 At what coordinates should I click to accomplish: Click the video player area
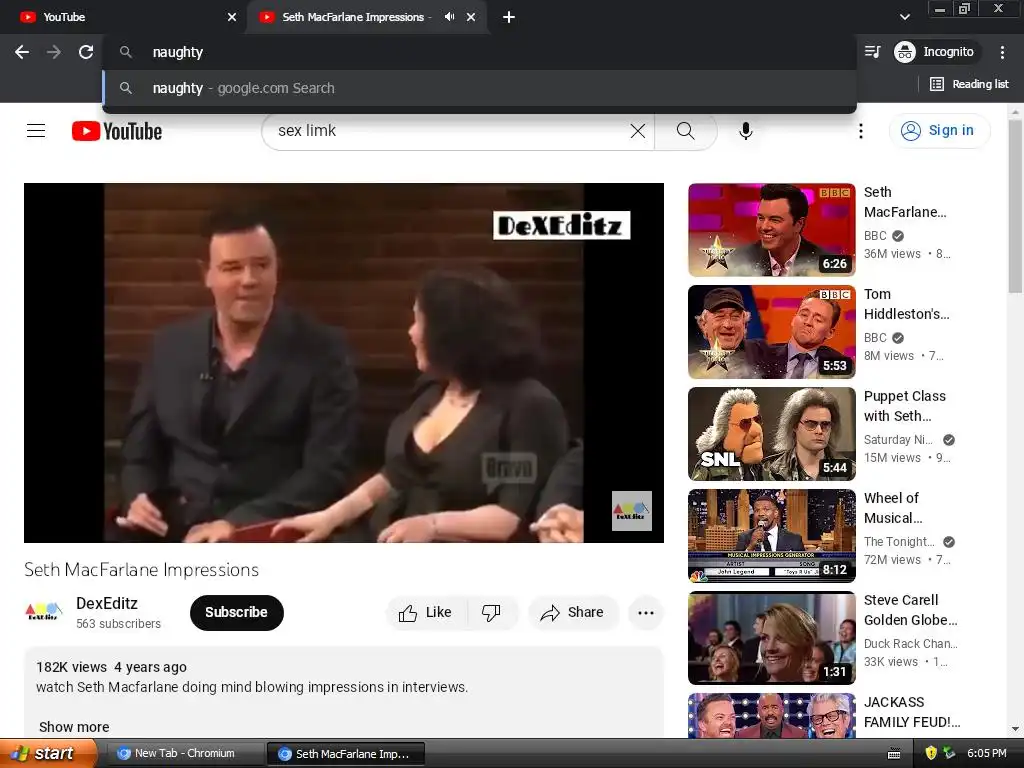coord(344,362)
